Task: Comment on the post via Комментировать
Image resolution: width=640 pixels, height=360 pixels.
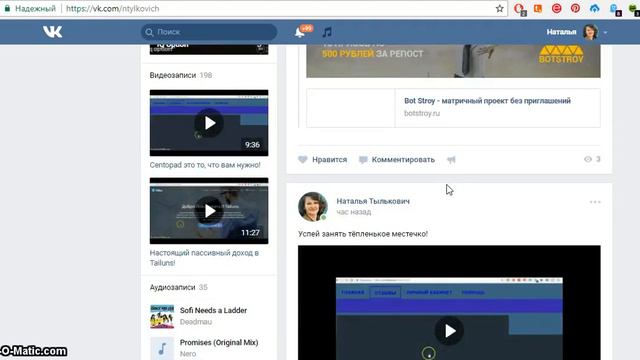Action: point(397,160)
